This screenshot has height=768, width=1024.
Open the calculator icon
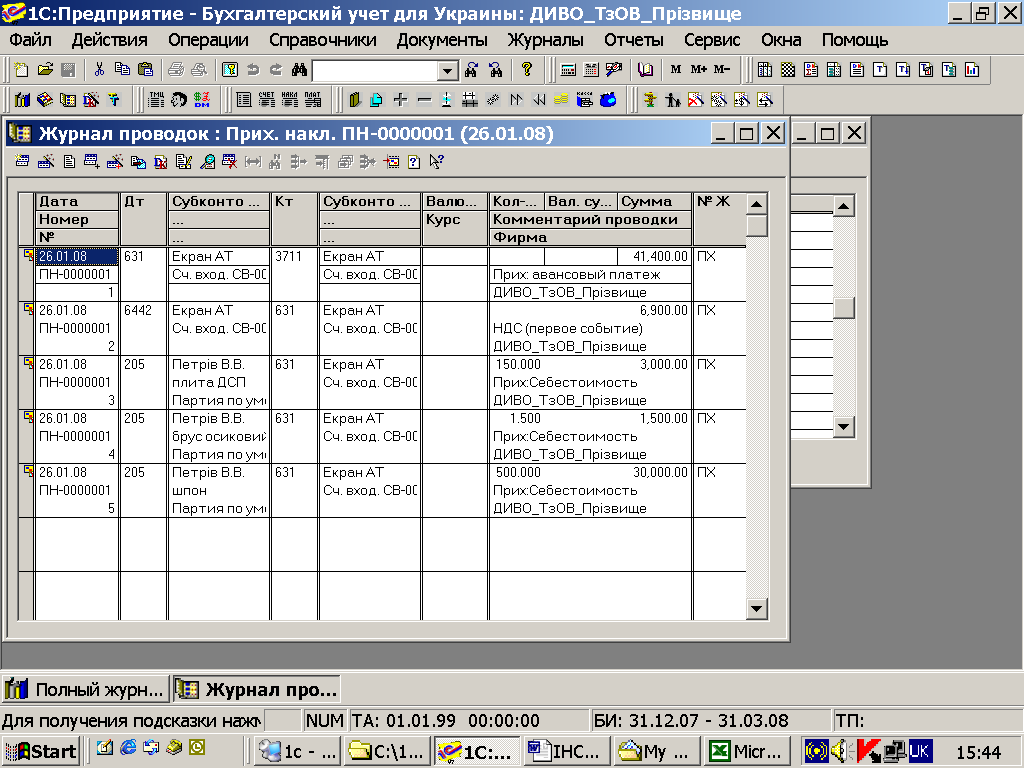(568, 69)
